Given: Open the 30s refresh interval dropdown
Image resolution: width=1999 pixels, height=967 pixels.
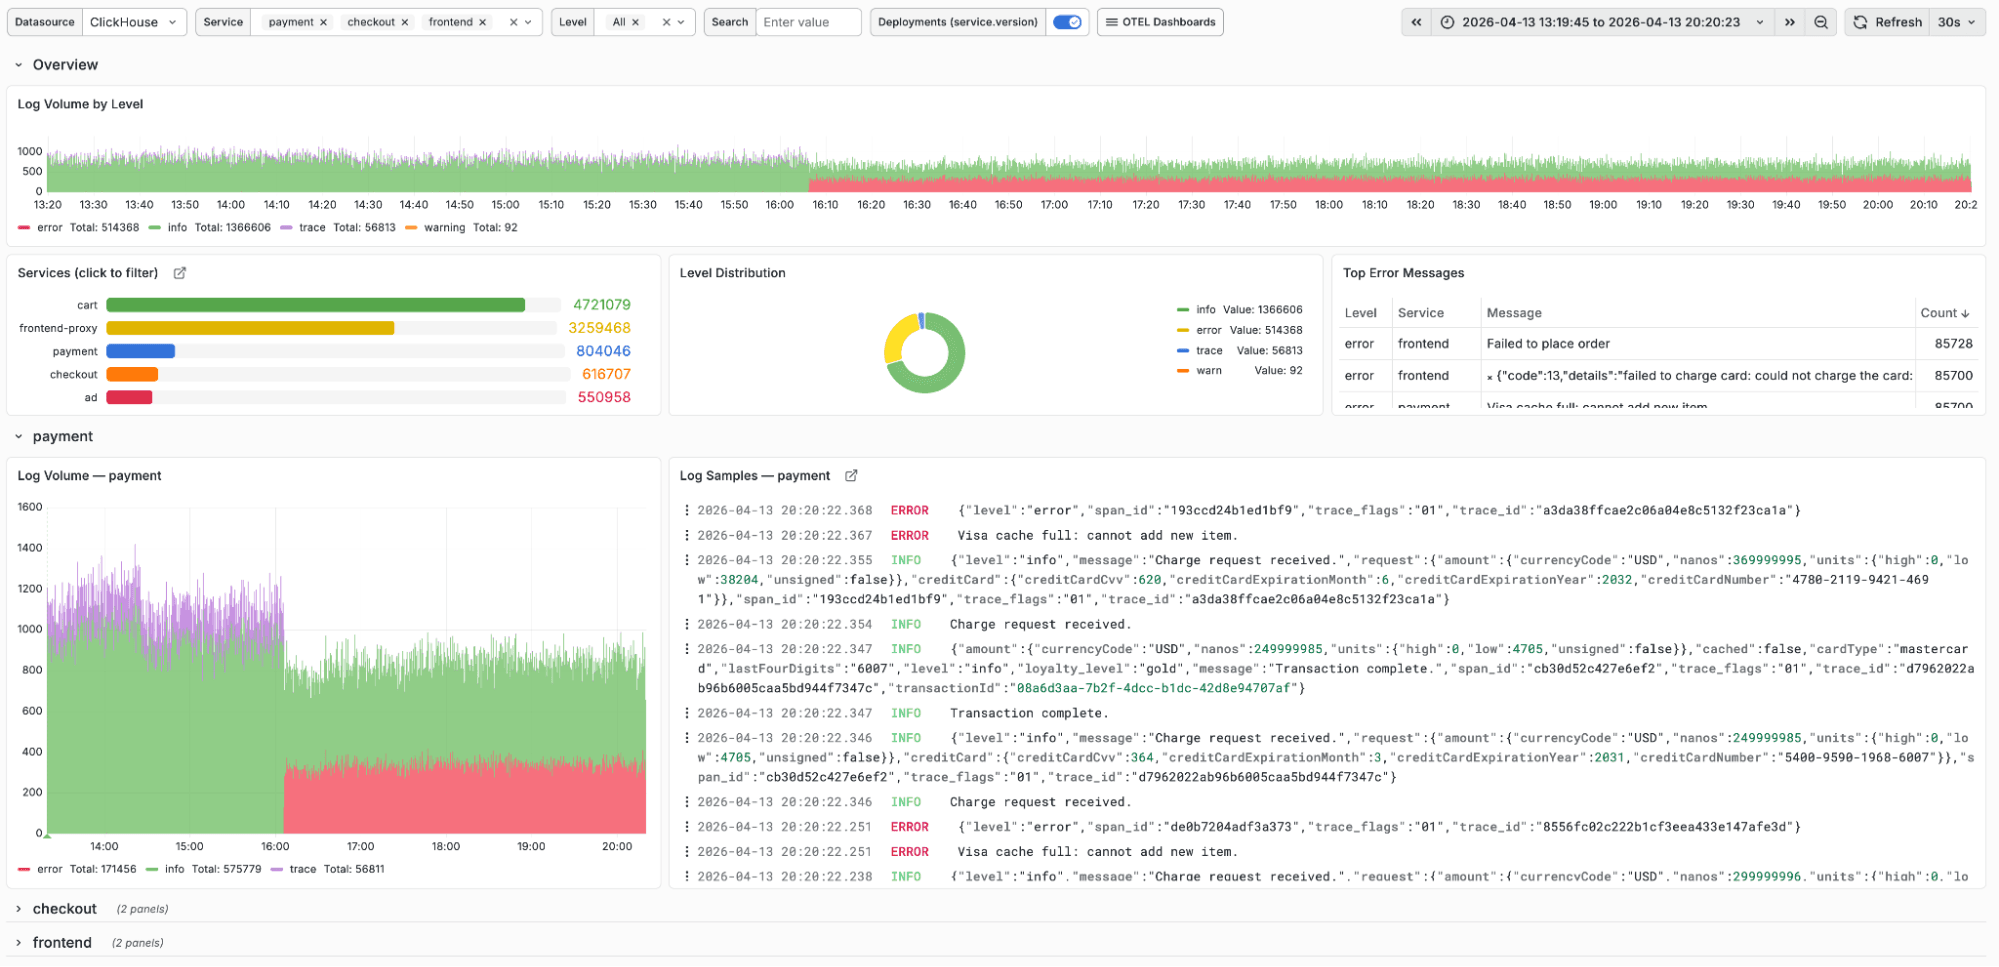Looking at the screenshot, I should [x=1957, y=22].
